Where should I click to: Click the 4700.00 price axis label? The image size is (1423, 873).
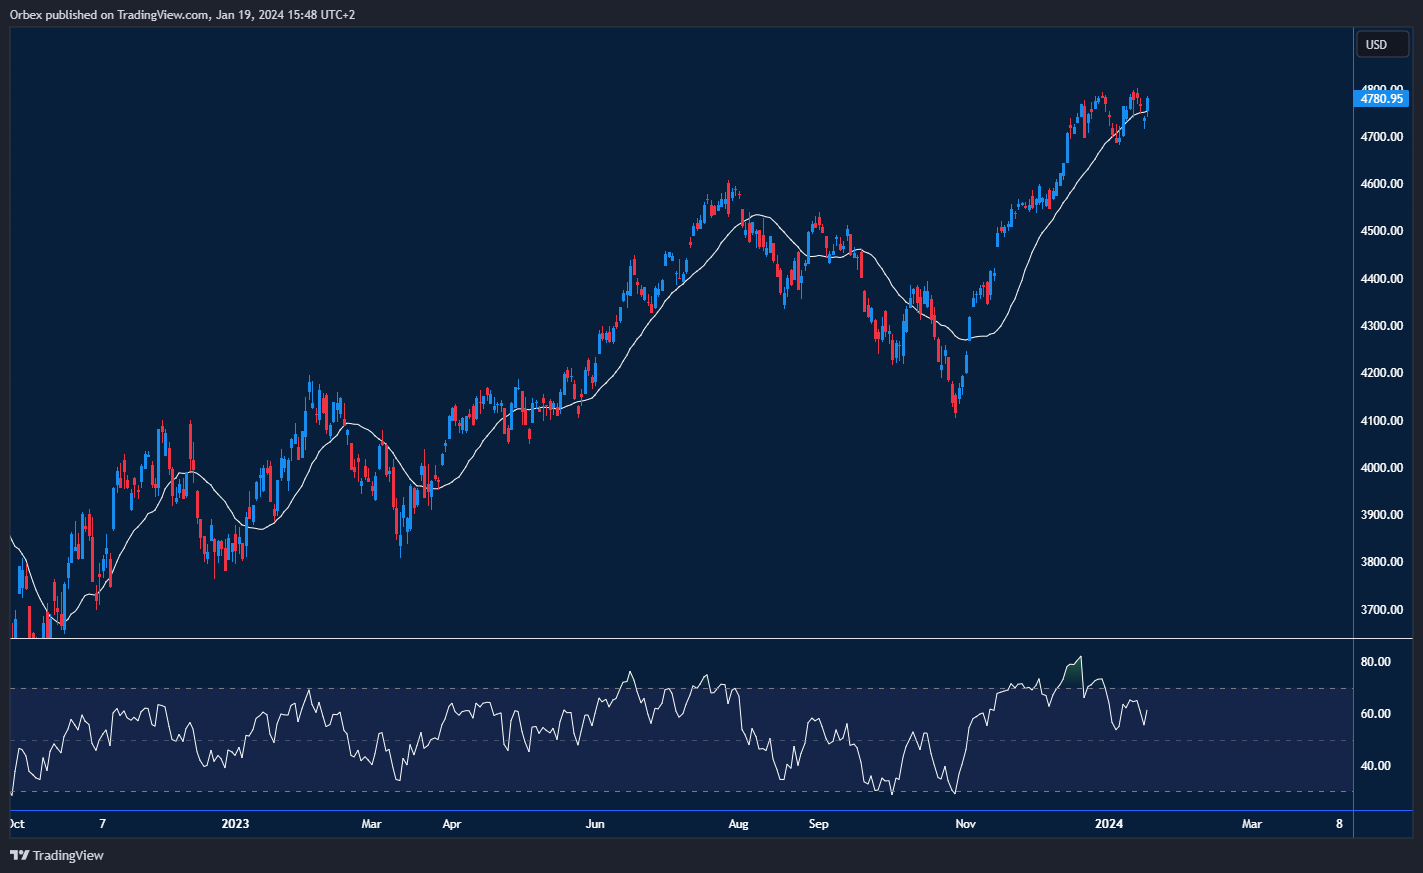click(1381, 137)
